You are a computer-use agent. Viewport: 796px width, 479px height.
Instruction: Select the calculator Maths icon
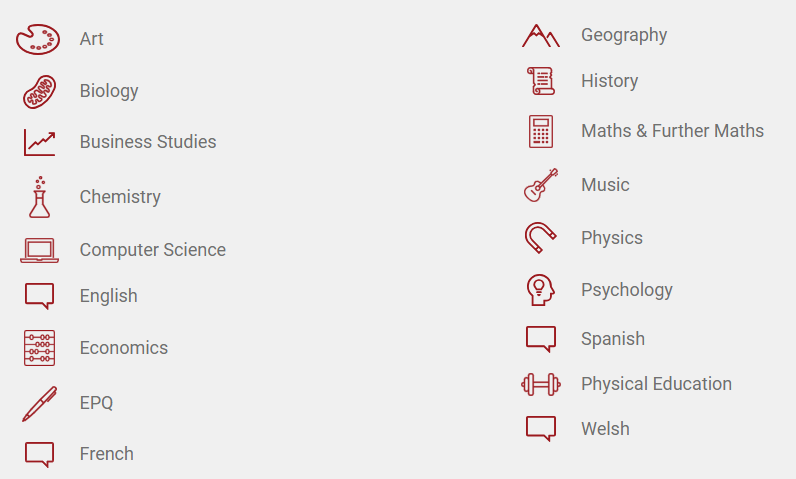pyautogui.click(x=541, y=131)
